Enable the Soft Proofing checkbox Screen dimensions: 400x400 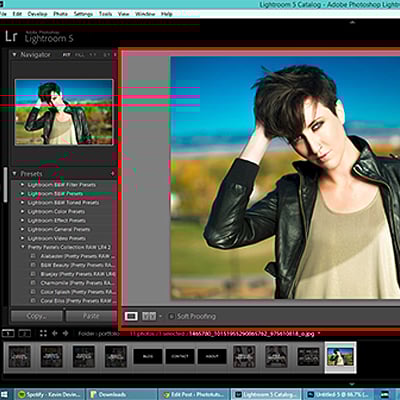(x=171, y=316)
